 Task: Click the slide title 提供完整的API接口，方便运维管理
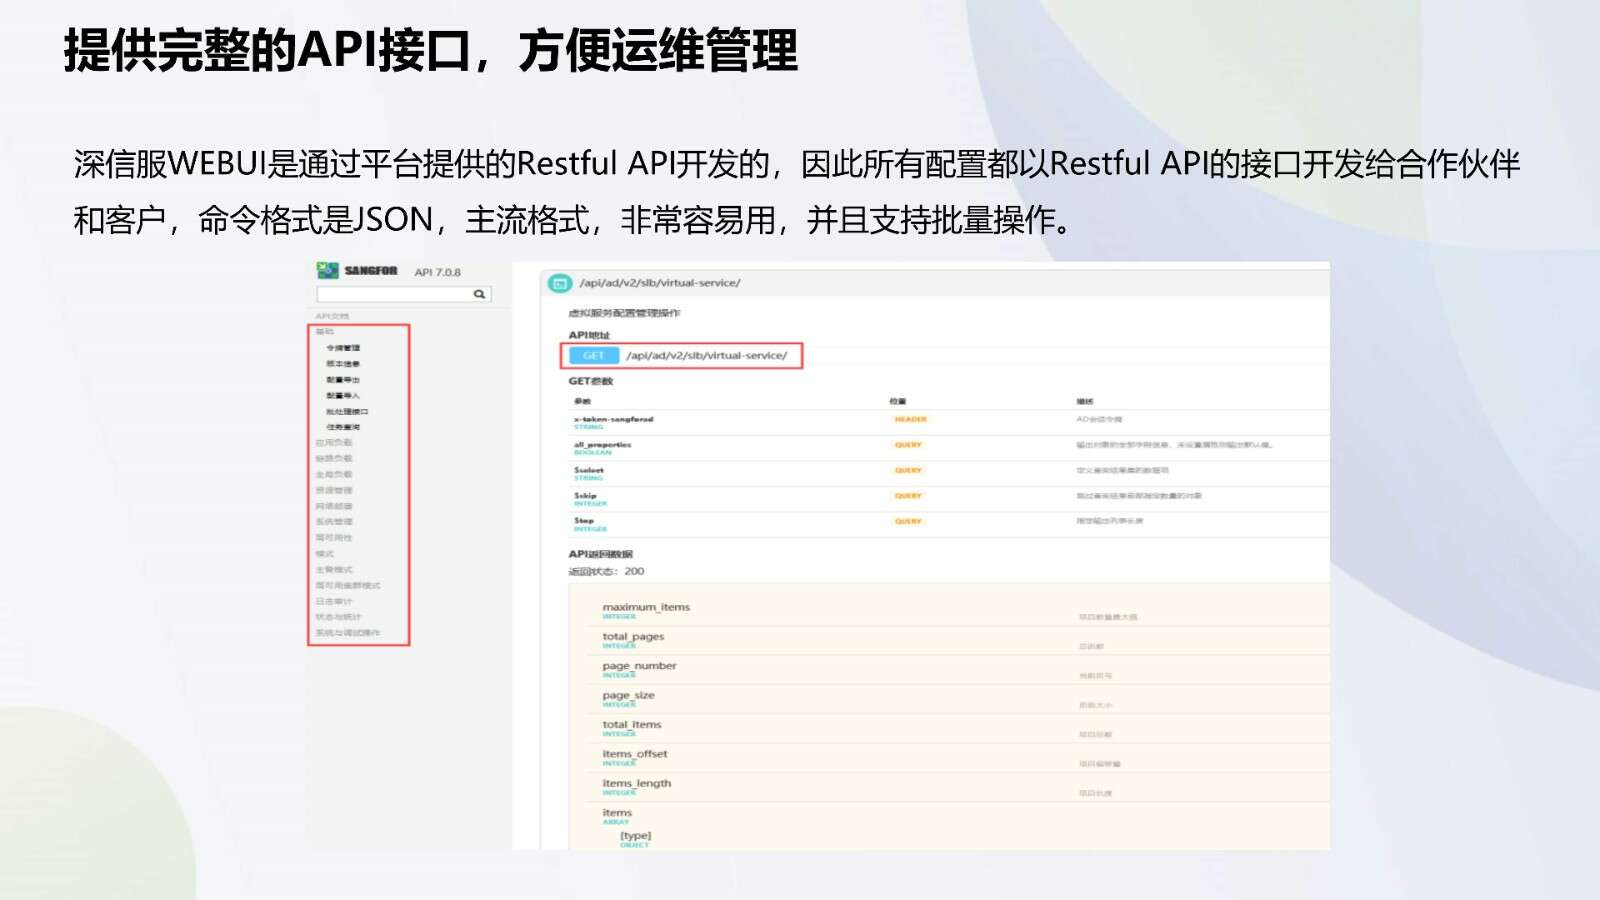[431, 50]
